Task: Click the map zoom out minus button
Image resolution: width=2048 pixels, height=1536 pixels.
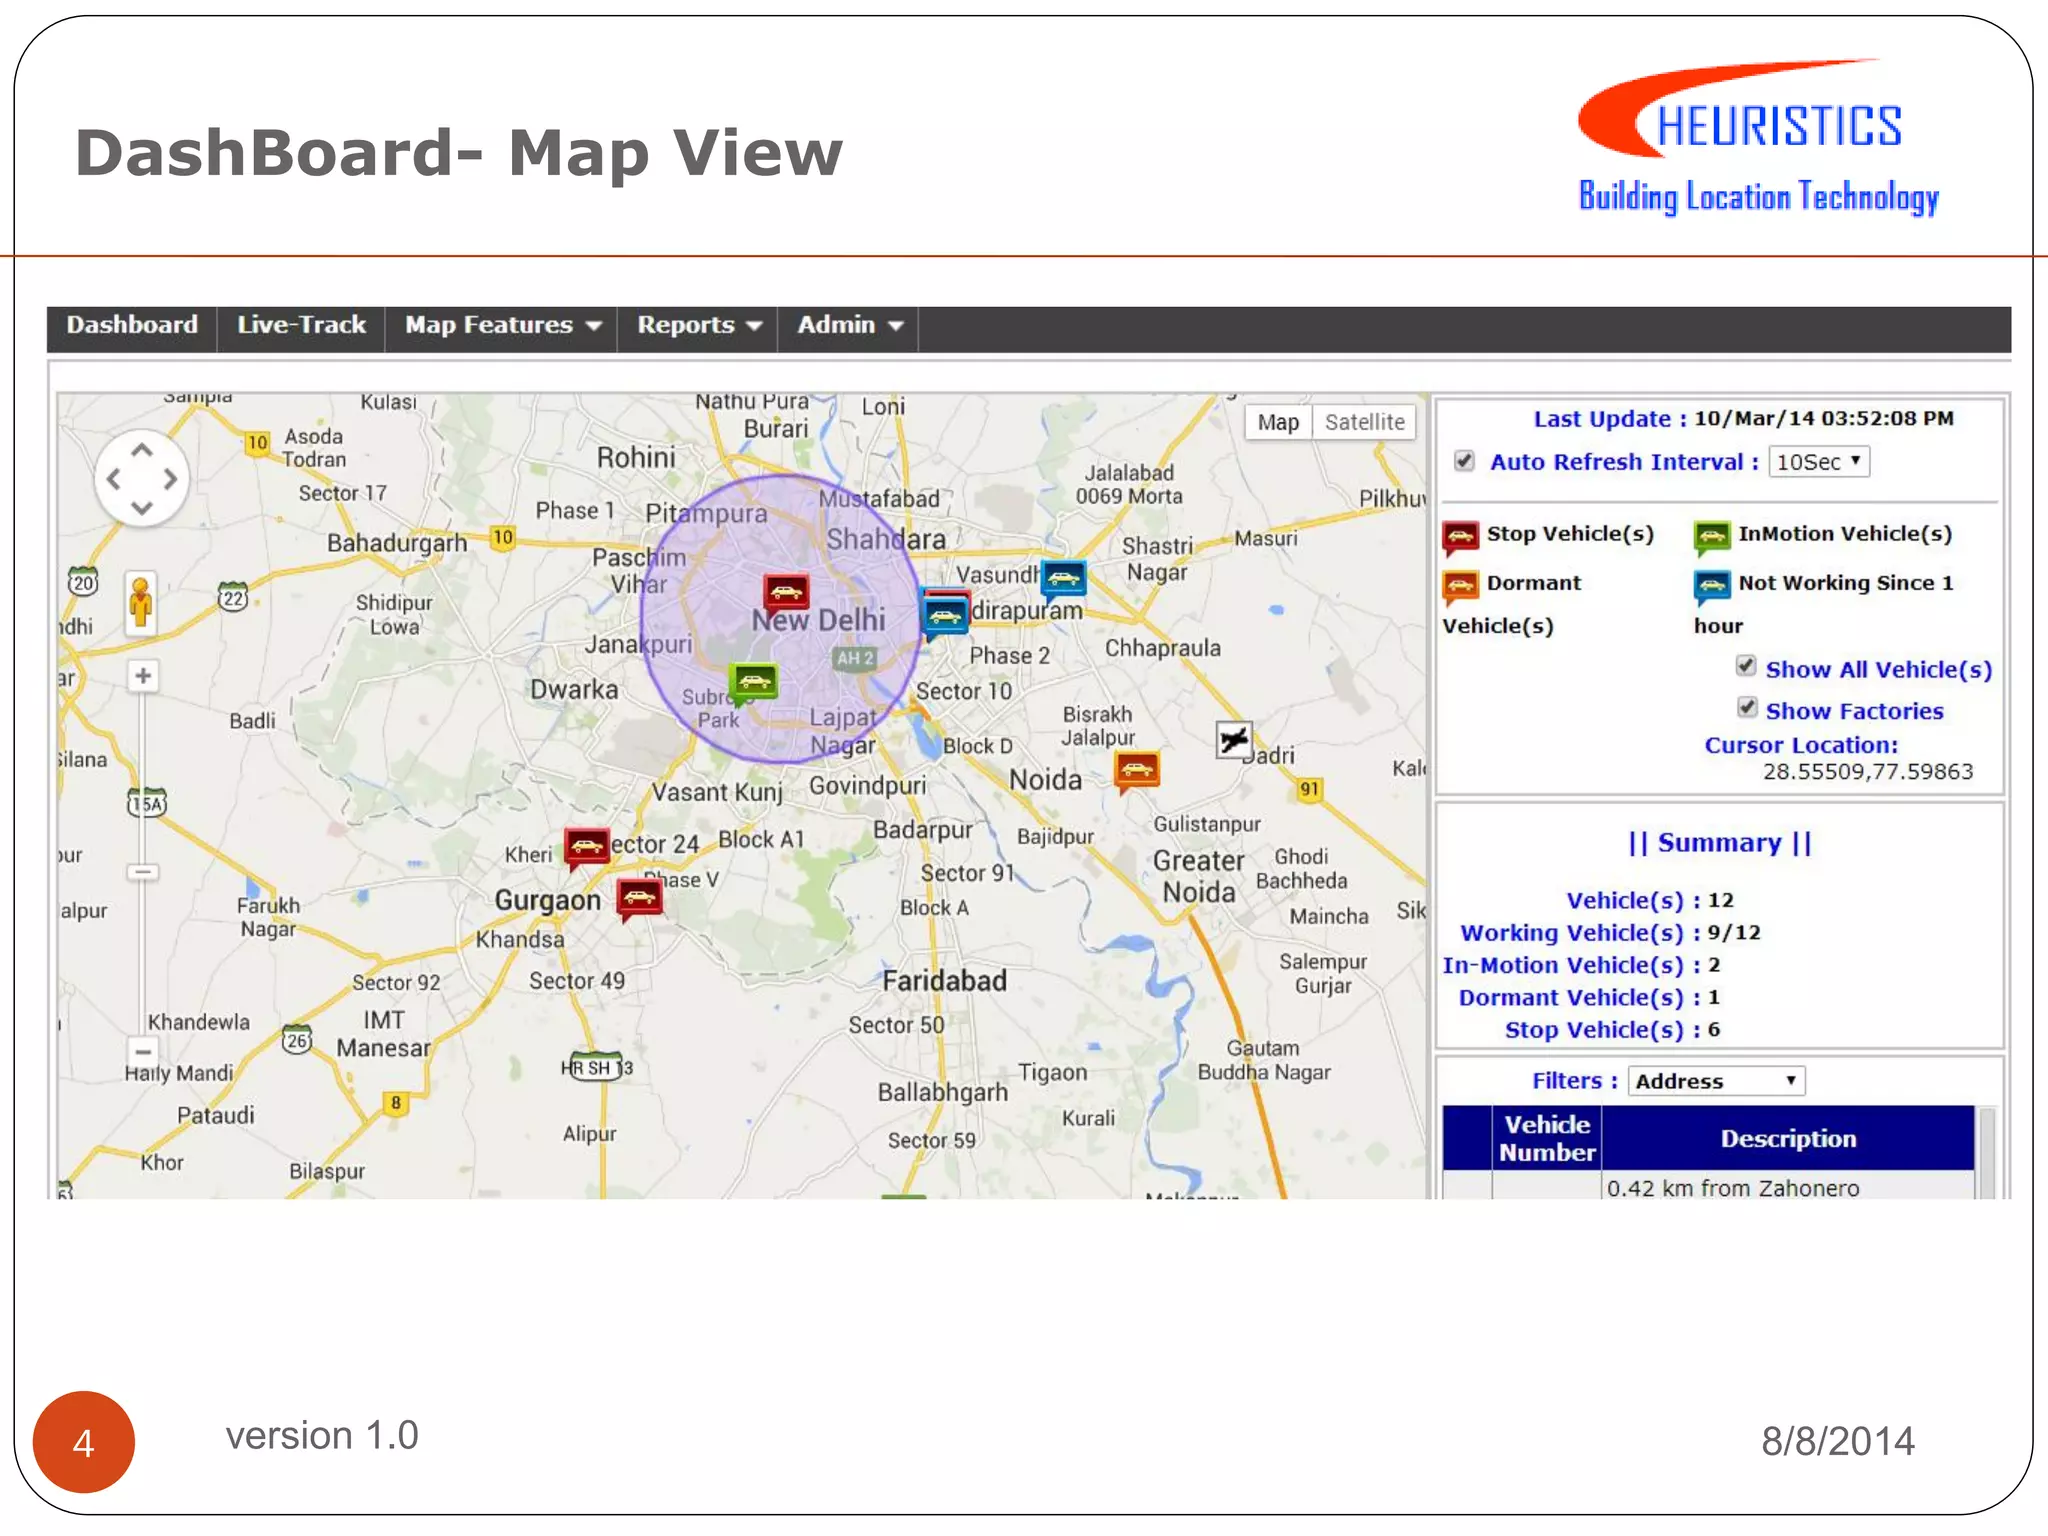Action: point(143,1051)
